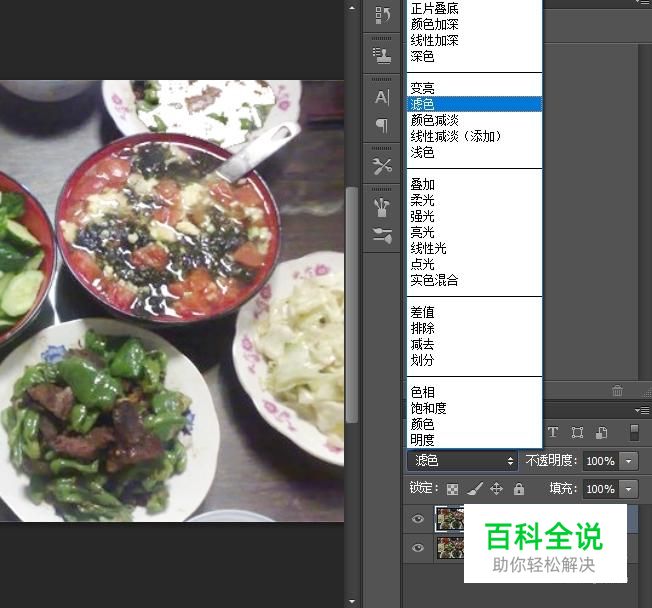Open the Clone Source panel icon
The height and width of the screenshot is (608, 652).
point(382,55)
